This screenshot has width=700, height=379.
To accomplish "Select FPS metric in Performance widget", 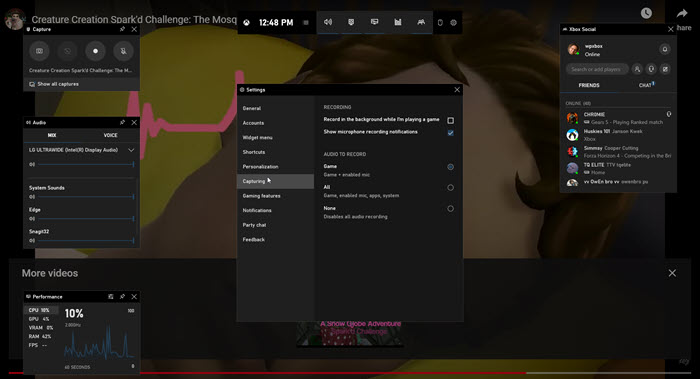I will pos(41,345).
